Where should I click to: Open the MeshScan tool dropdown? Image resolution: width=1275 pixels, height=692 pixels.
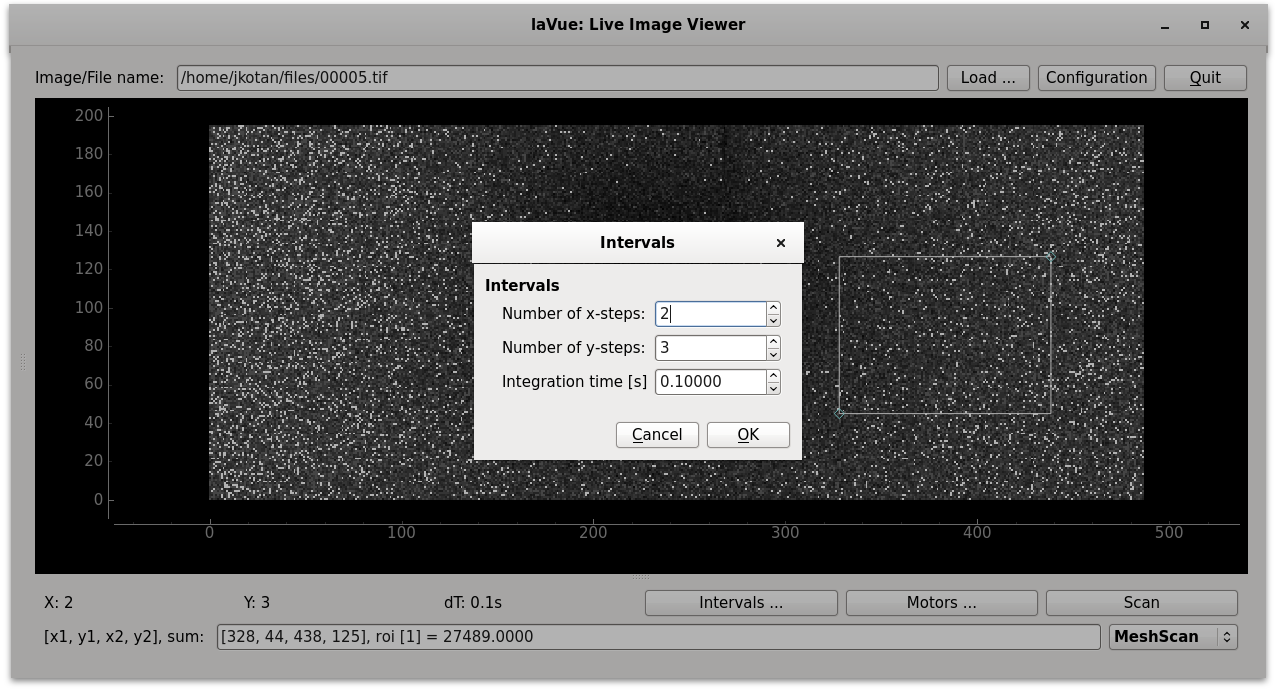tap(1173, 637)
